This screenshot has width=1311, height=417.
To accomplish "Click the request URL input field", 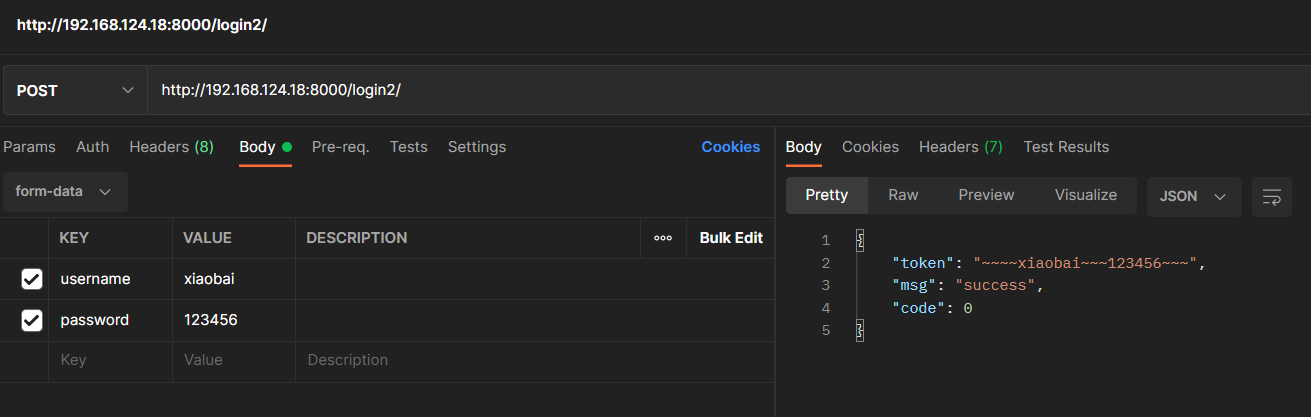I will 729,91.
